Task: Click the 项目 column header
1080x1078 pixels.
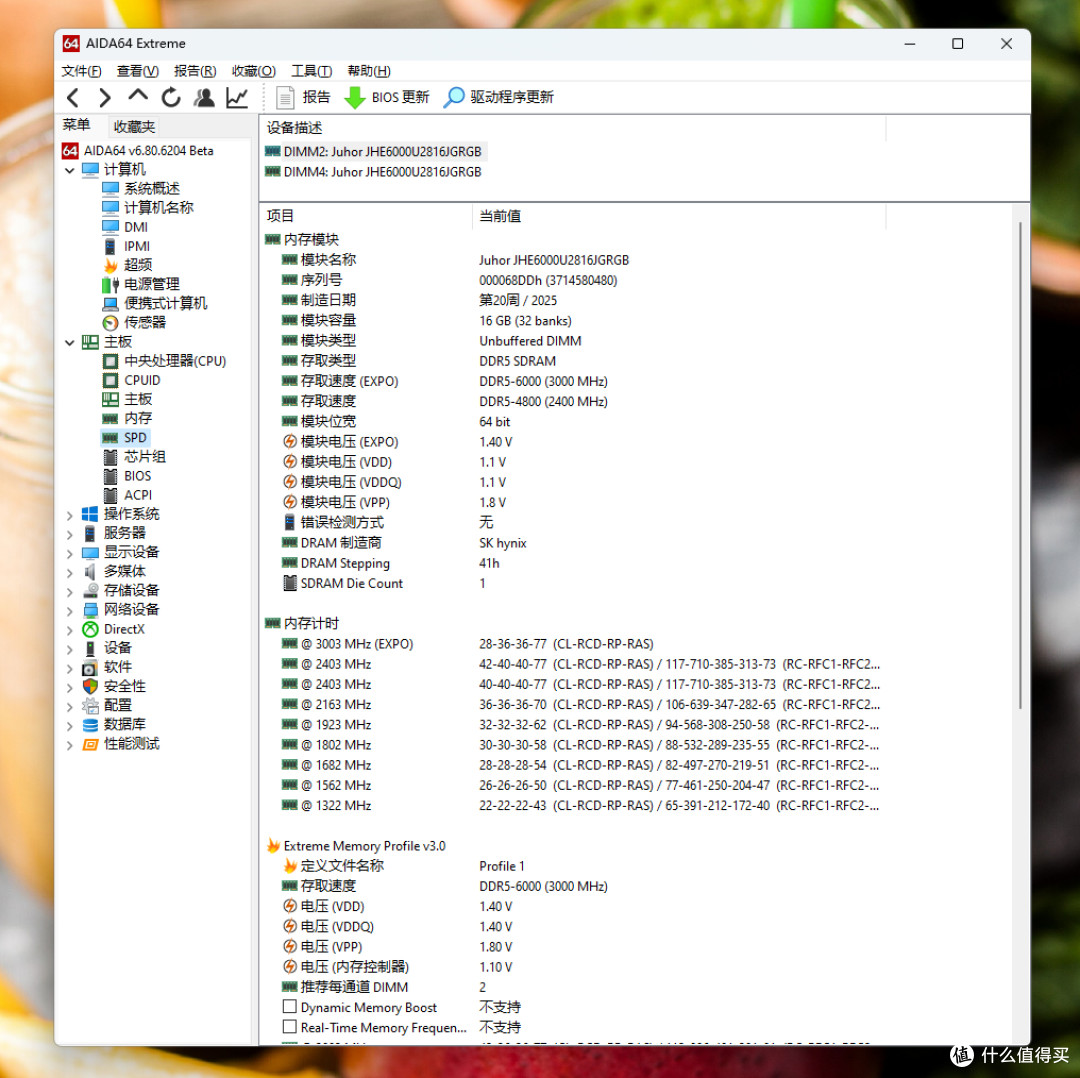Action: (366, 216)
